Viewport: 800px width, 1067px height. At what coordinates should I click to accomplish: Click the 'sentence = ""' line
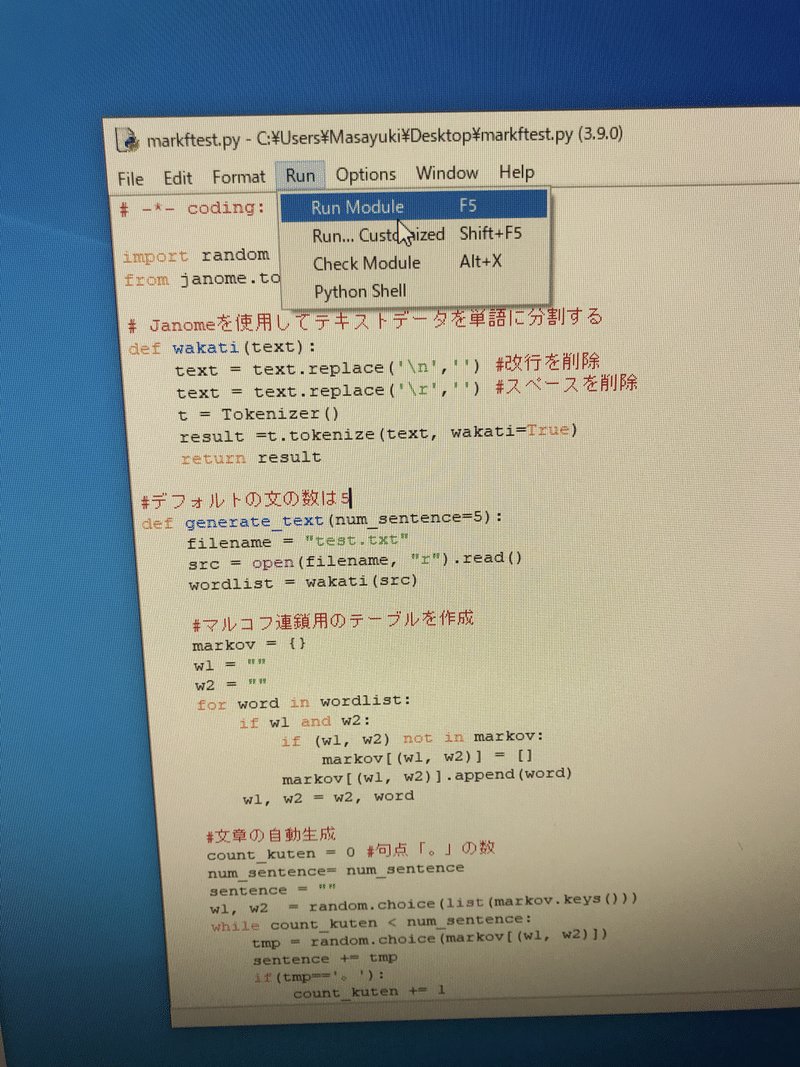tap(272, 889)
